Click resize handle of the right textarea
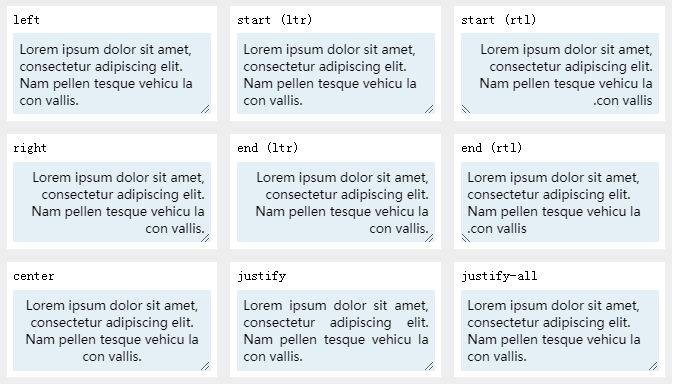The height and width of the screenshot is (385, 673). point(205,237)
